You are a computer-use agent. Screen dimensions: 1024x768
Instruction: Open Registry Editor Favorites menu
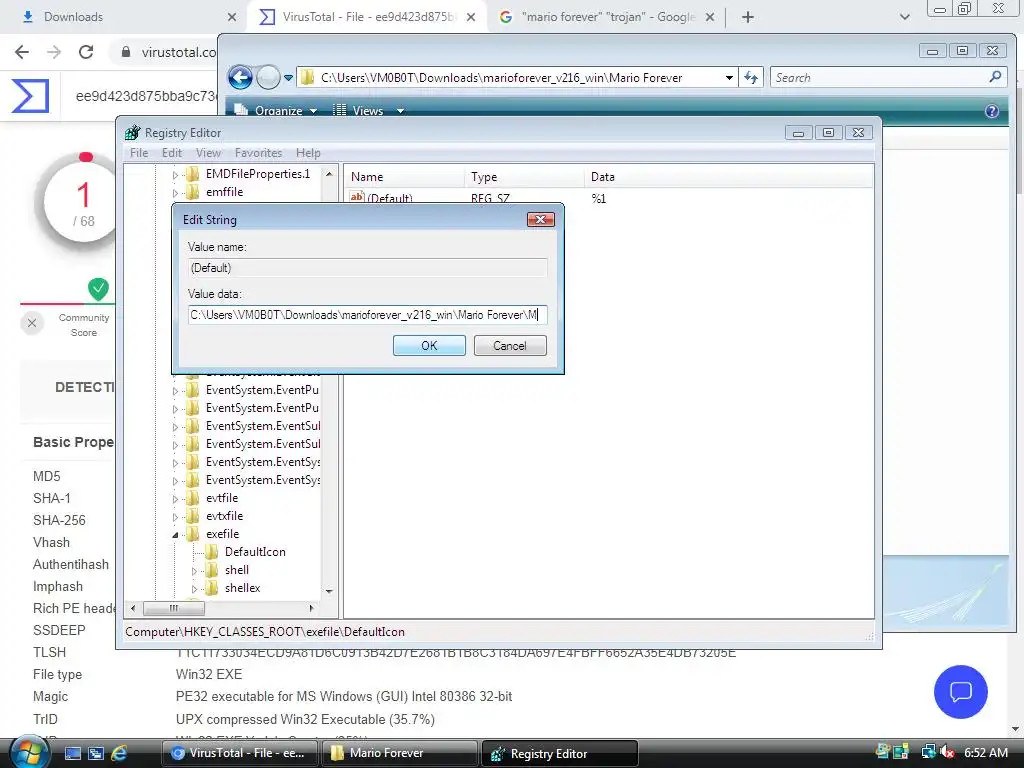pos(259,153)
